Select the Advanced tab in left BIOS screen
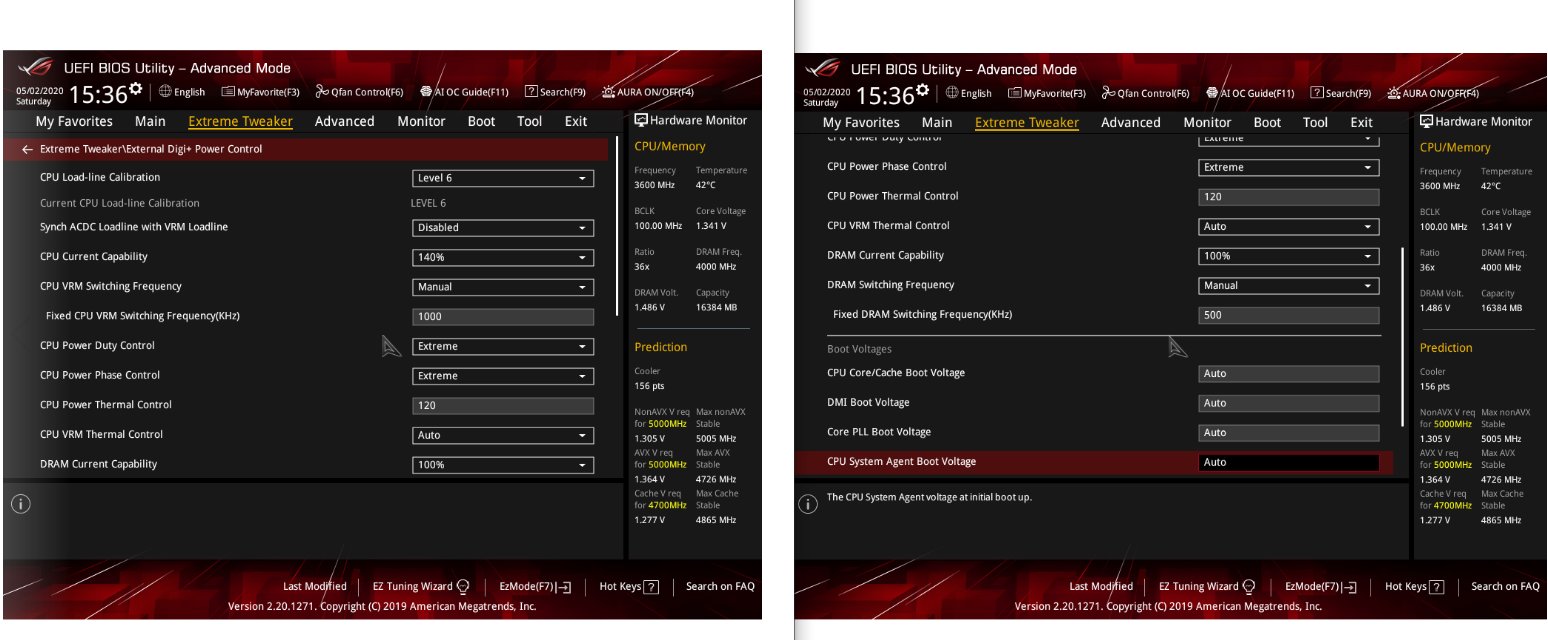 click(344, 121)
